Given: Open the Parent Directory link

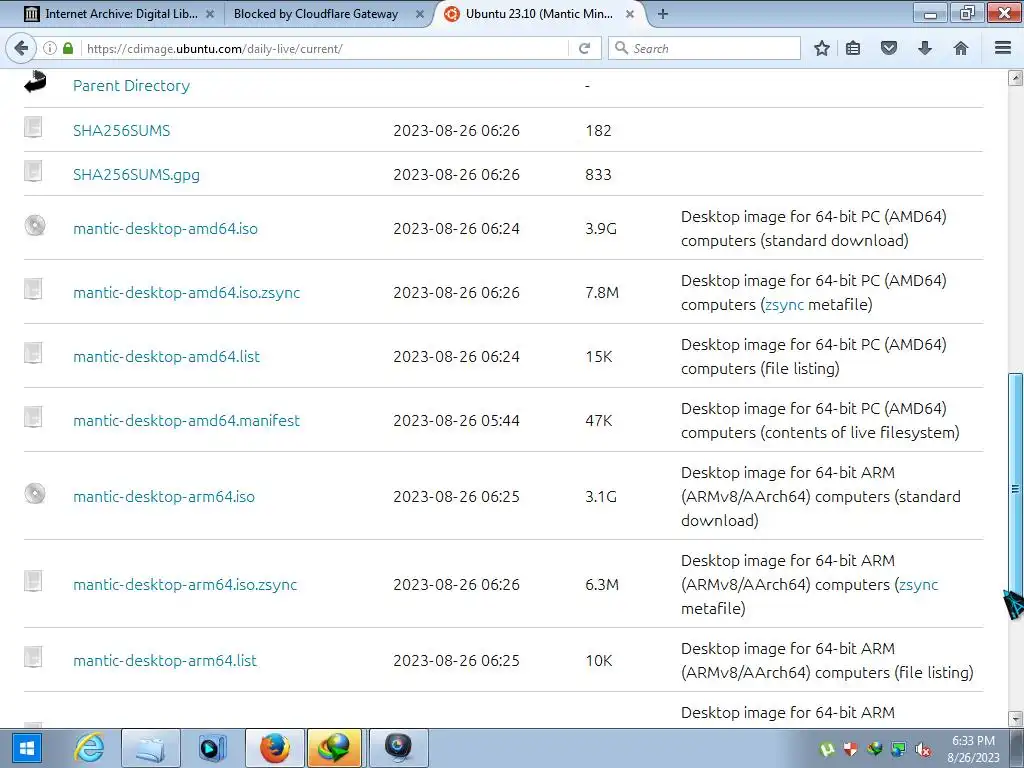Looking at the screenshot, I should pos(131,86).
